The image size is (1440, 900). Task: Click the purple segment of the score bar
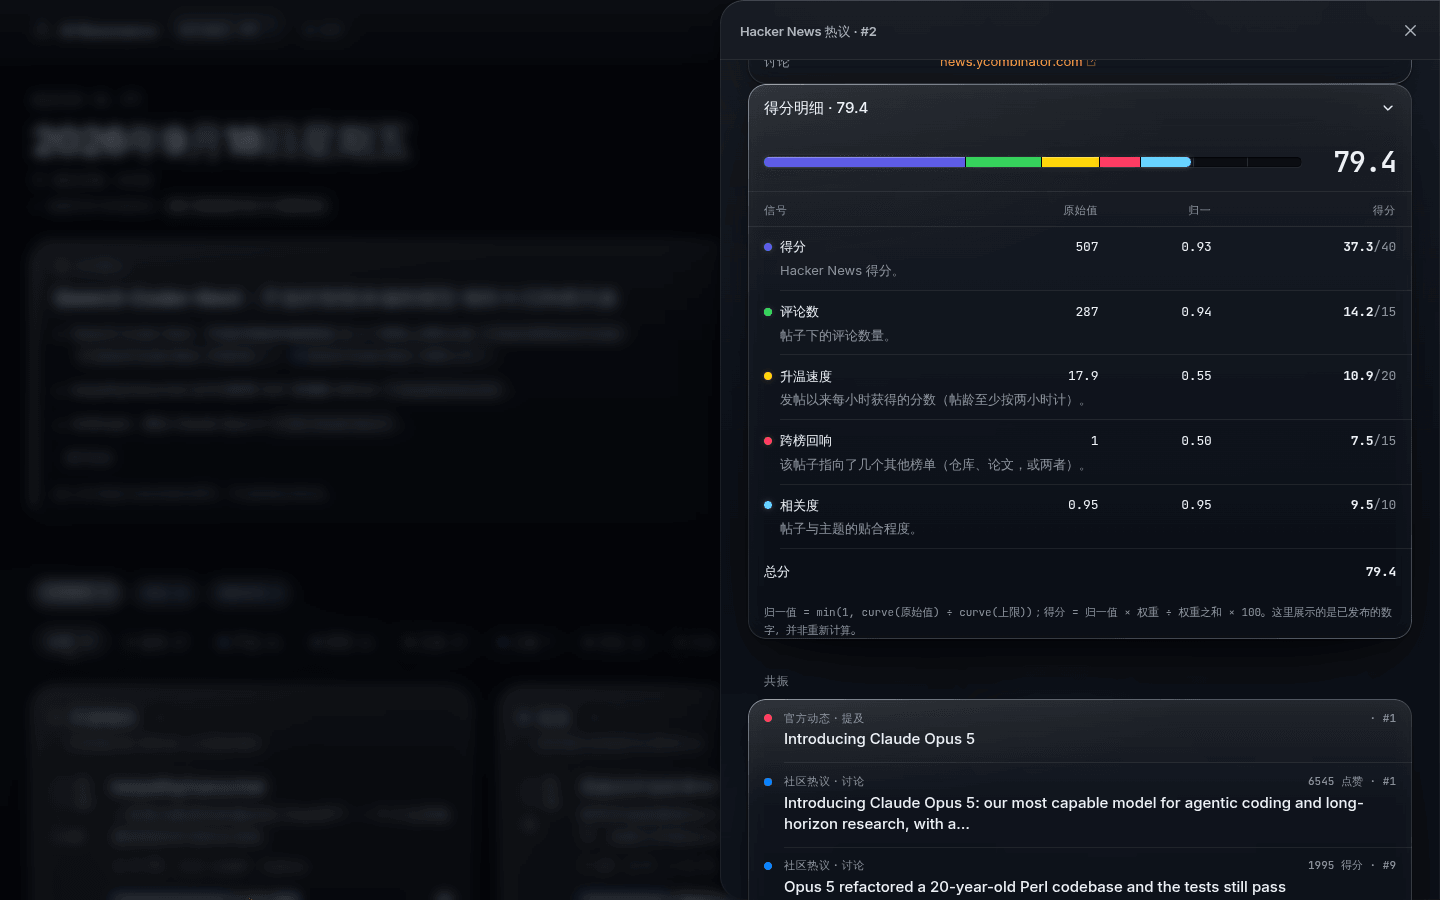[864, 162]
